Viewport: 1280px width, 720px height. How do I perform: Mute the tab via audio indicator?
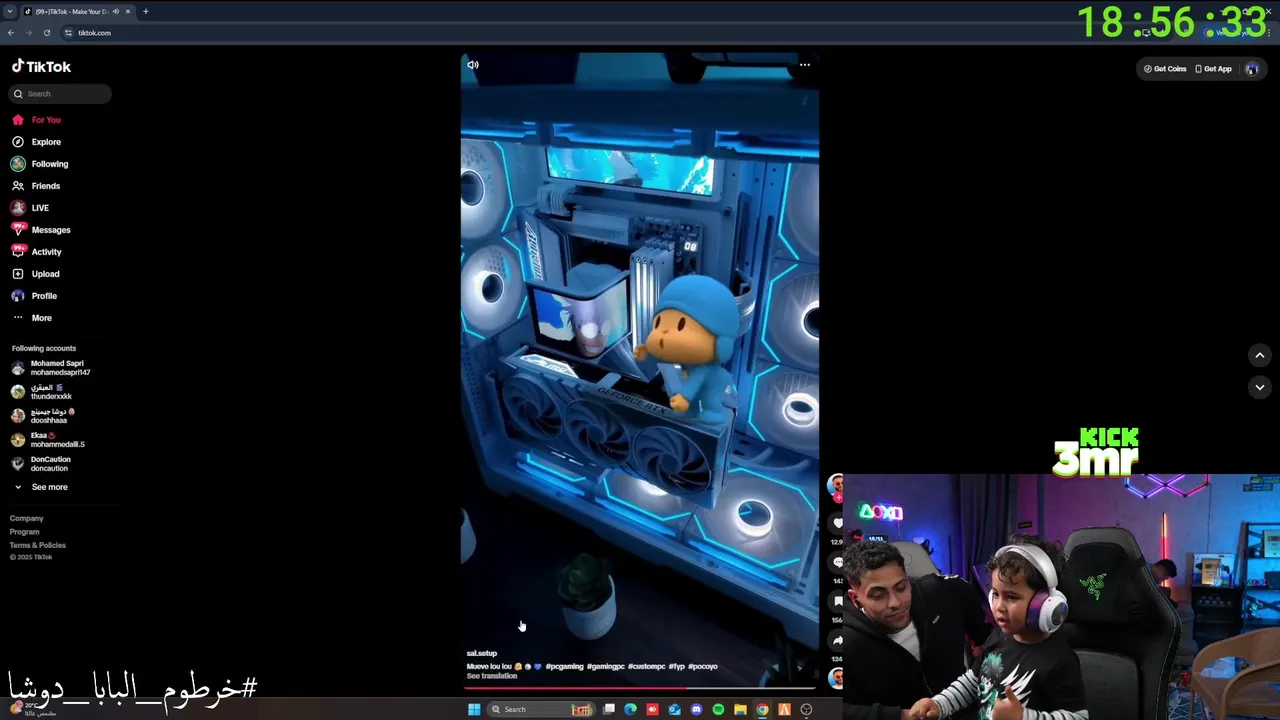click(x=116, y=11)
